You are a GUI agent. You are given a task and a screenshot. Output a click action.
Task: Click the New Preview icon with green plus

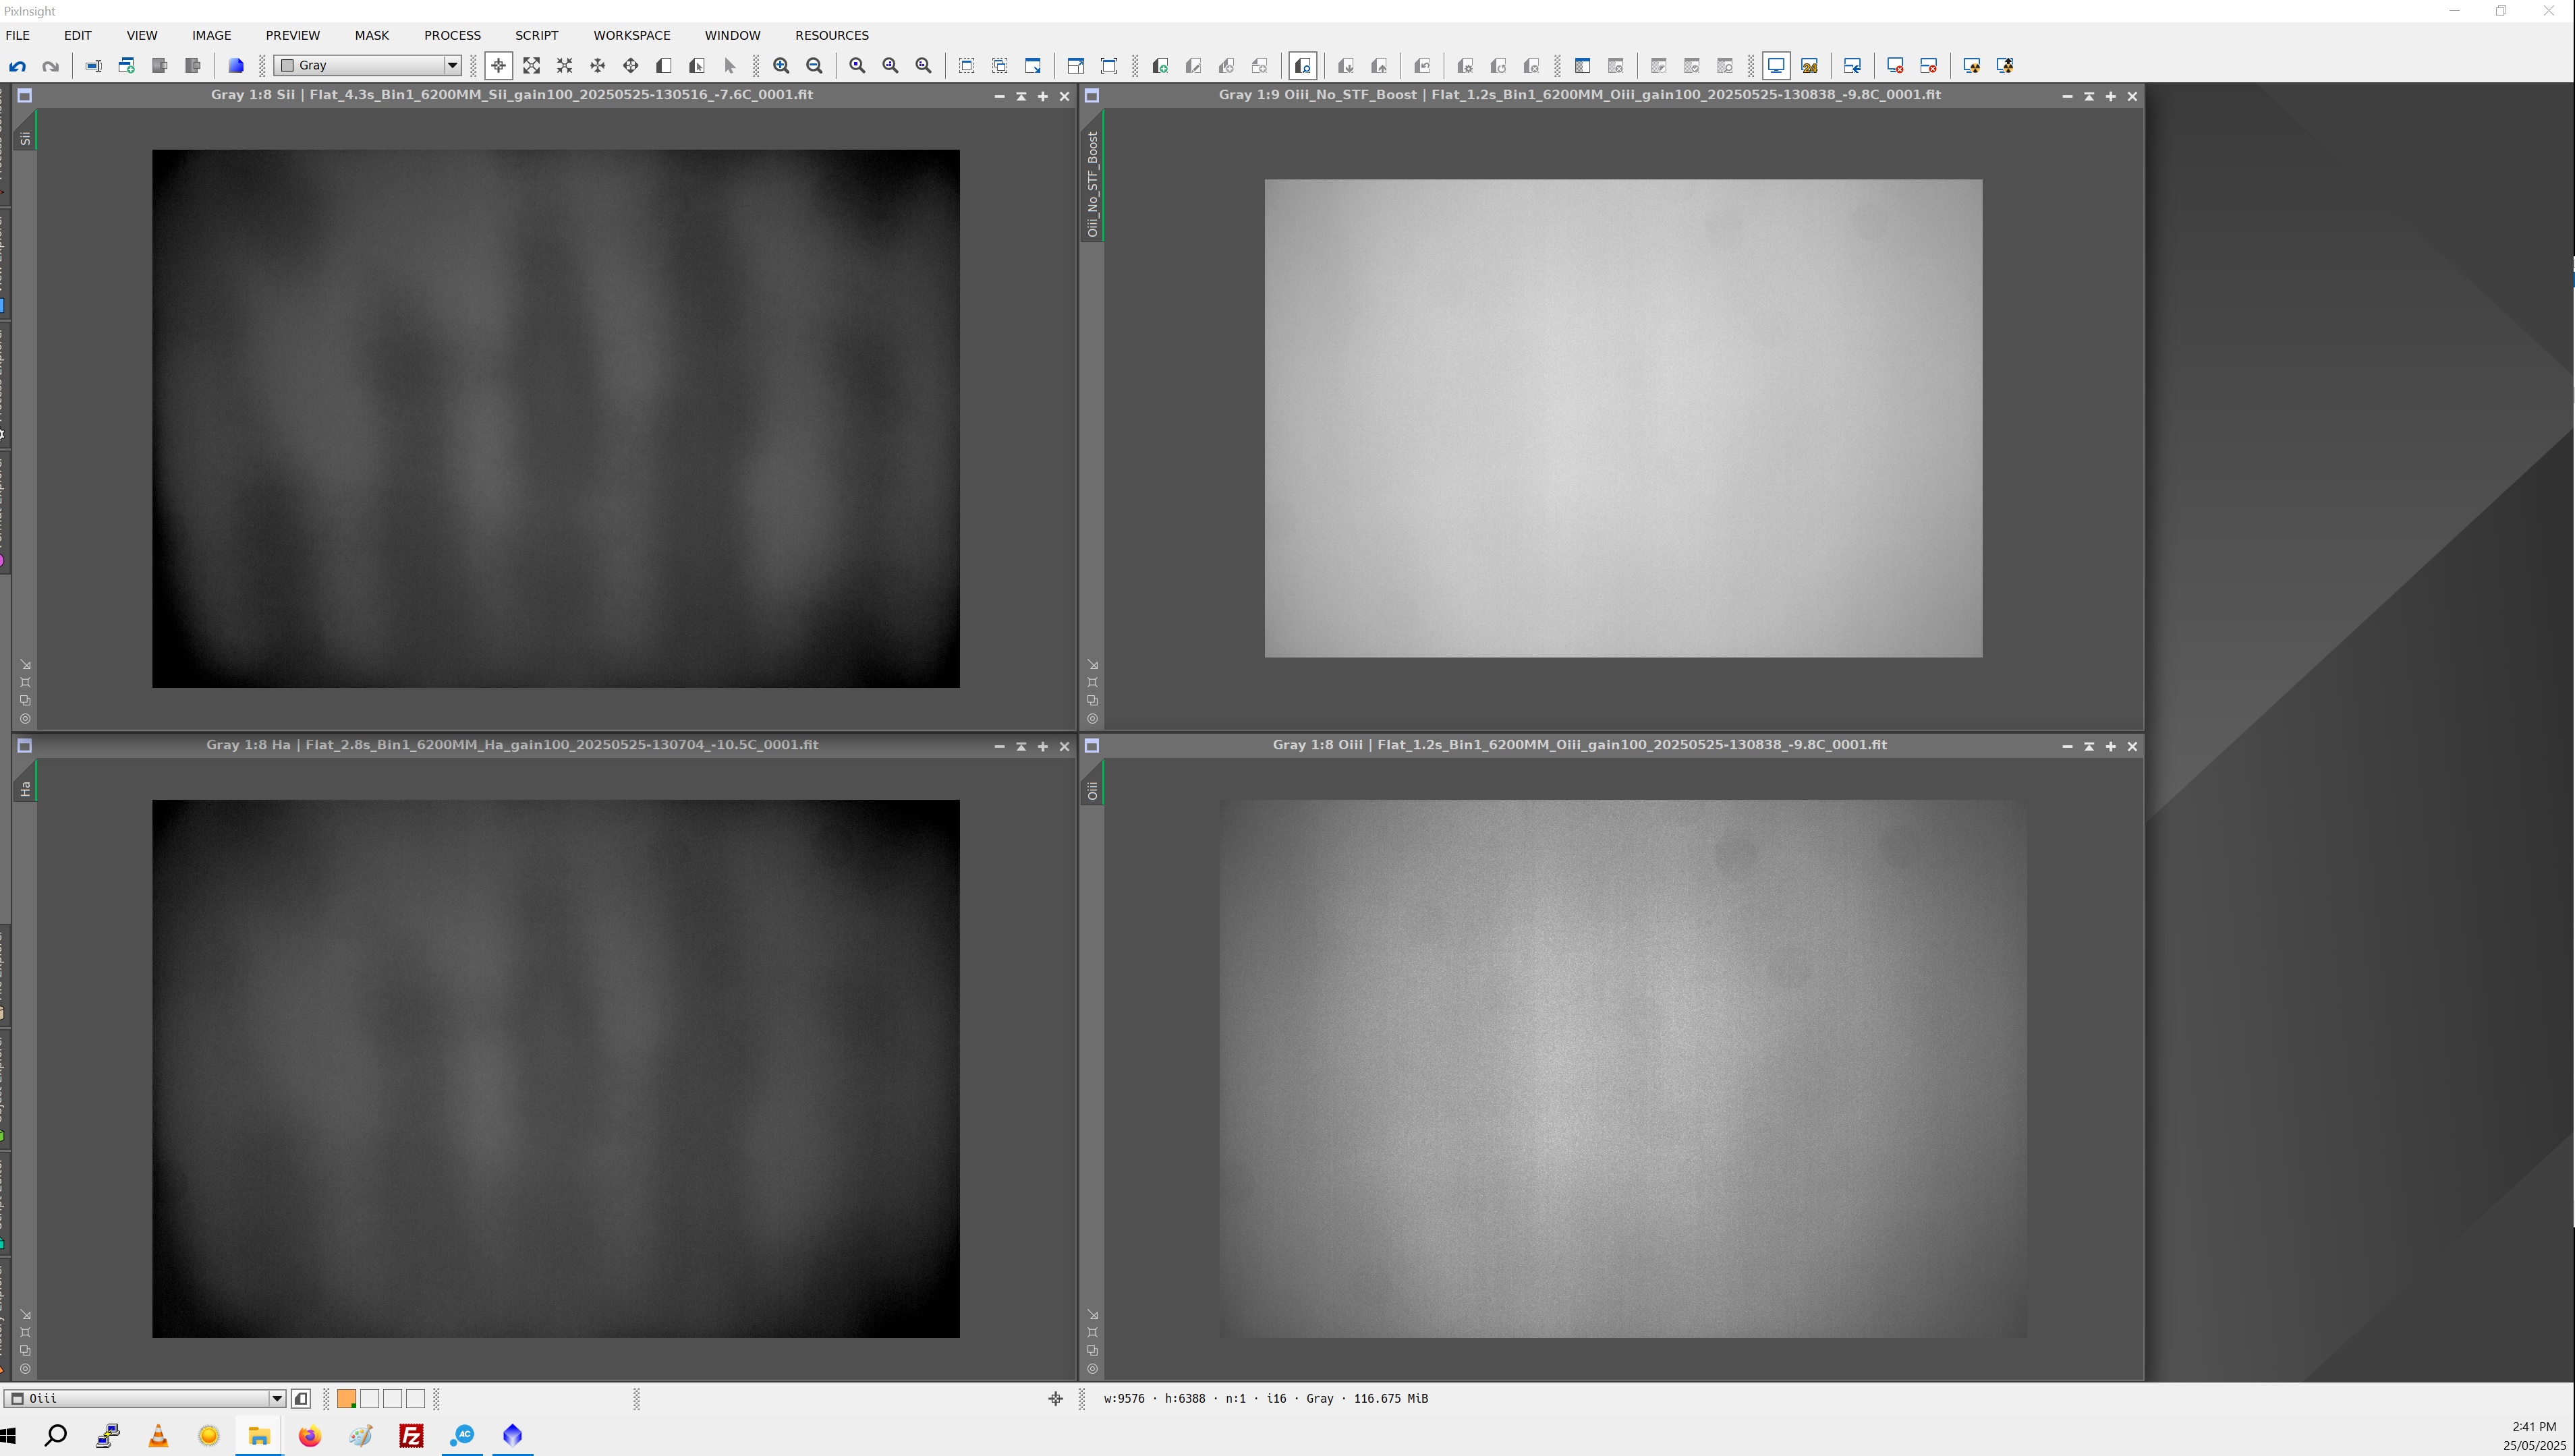pos(1160,66)
